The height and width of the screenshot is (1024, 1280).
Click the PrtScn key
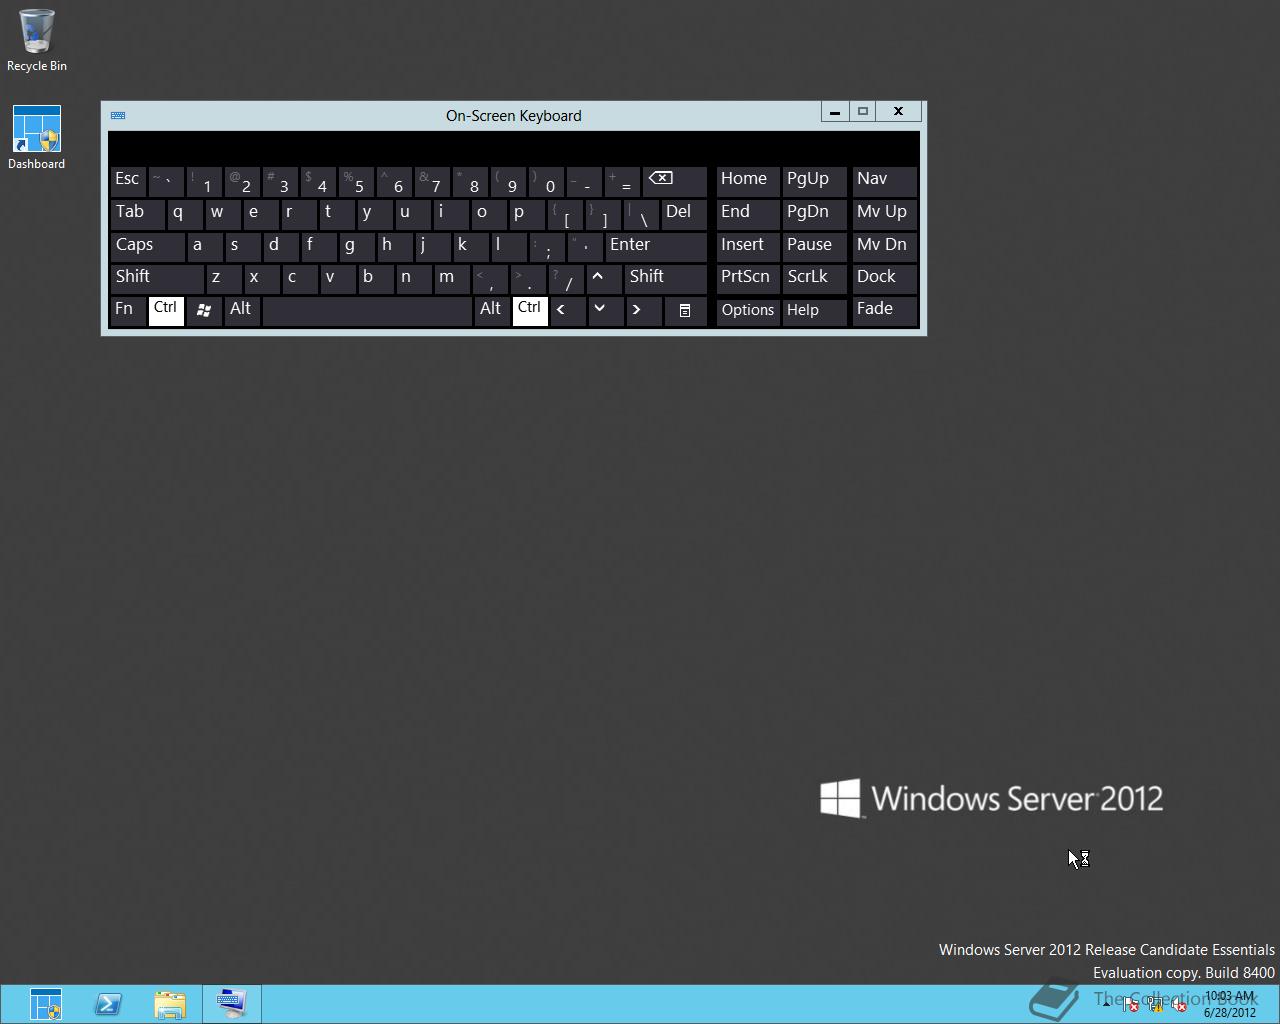pyautogui.click(x=748, y=278)
